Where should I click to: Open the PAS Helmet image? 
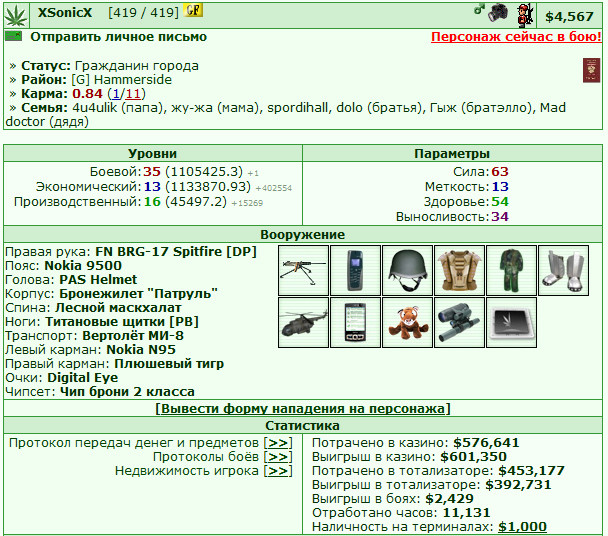407,270
